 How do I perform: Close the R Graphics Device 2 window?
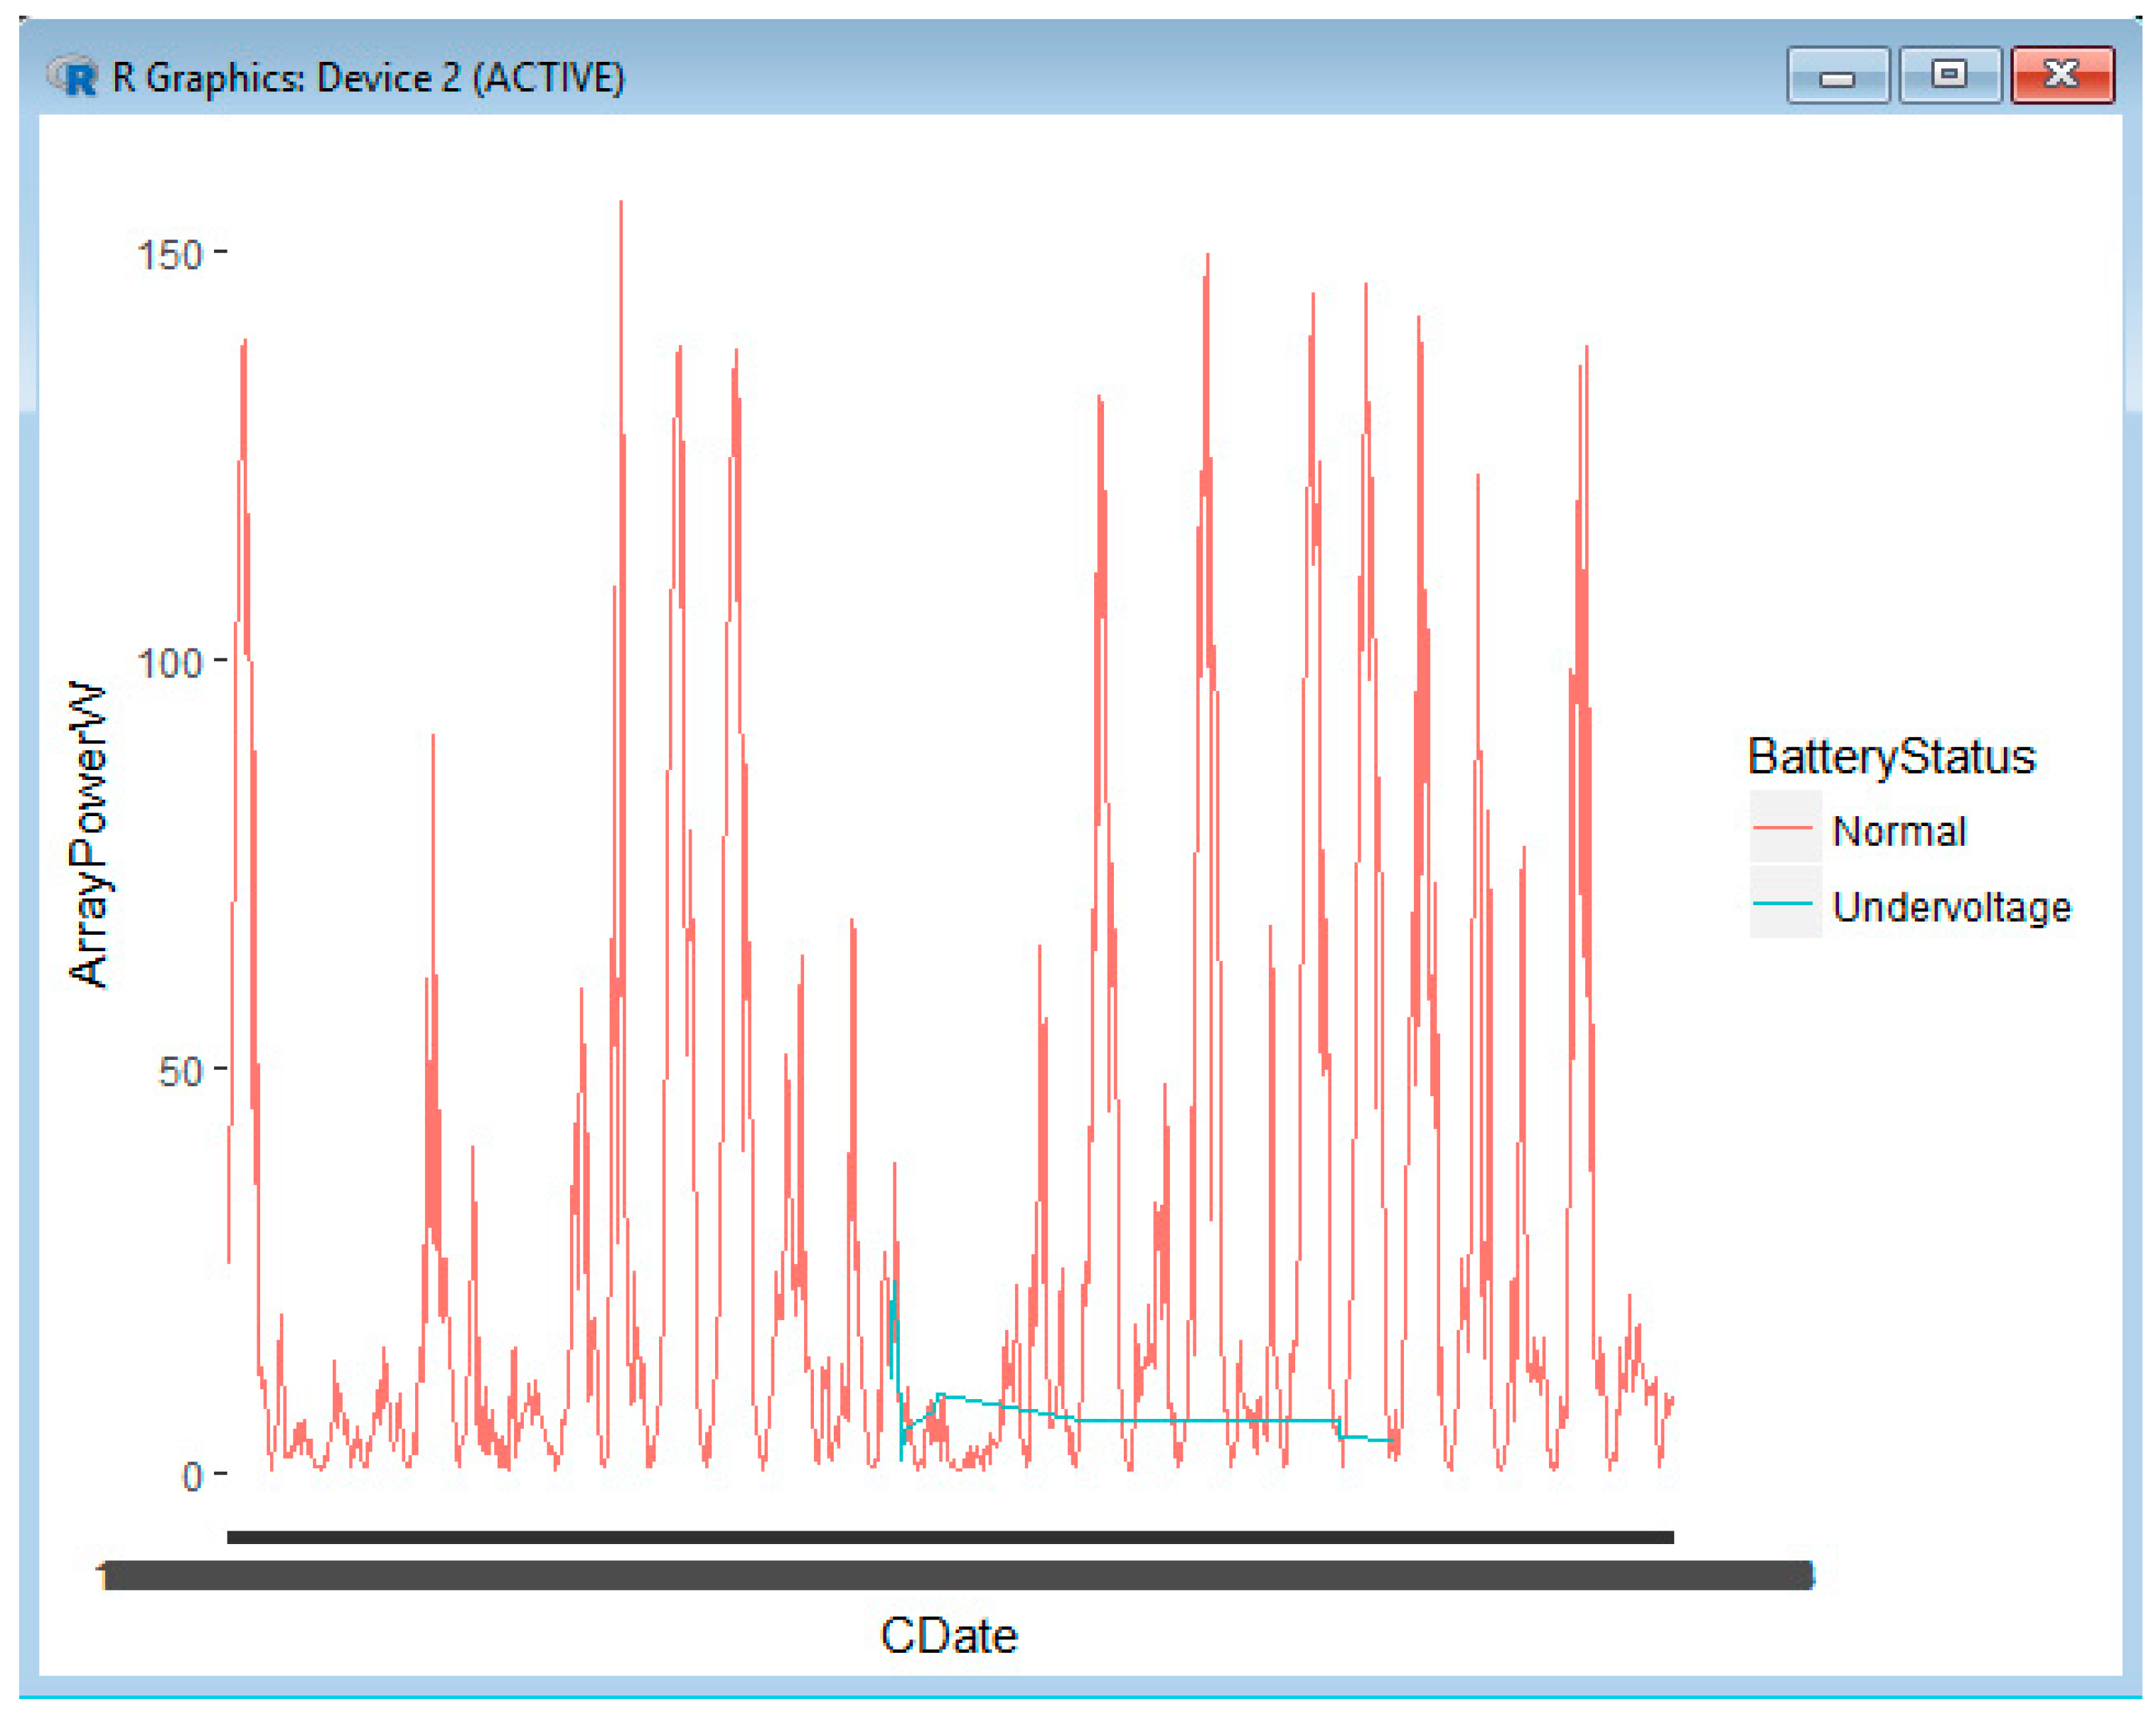point(2062,76)
